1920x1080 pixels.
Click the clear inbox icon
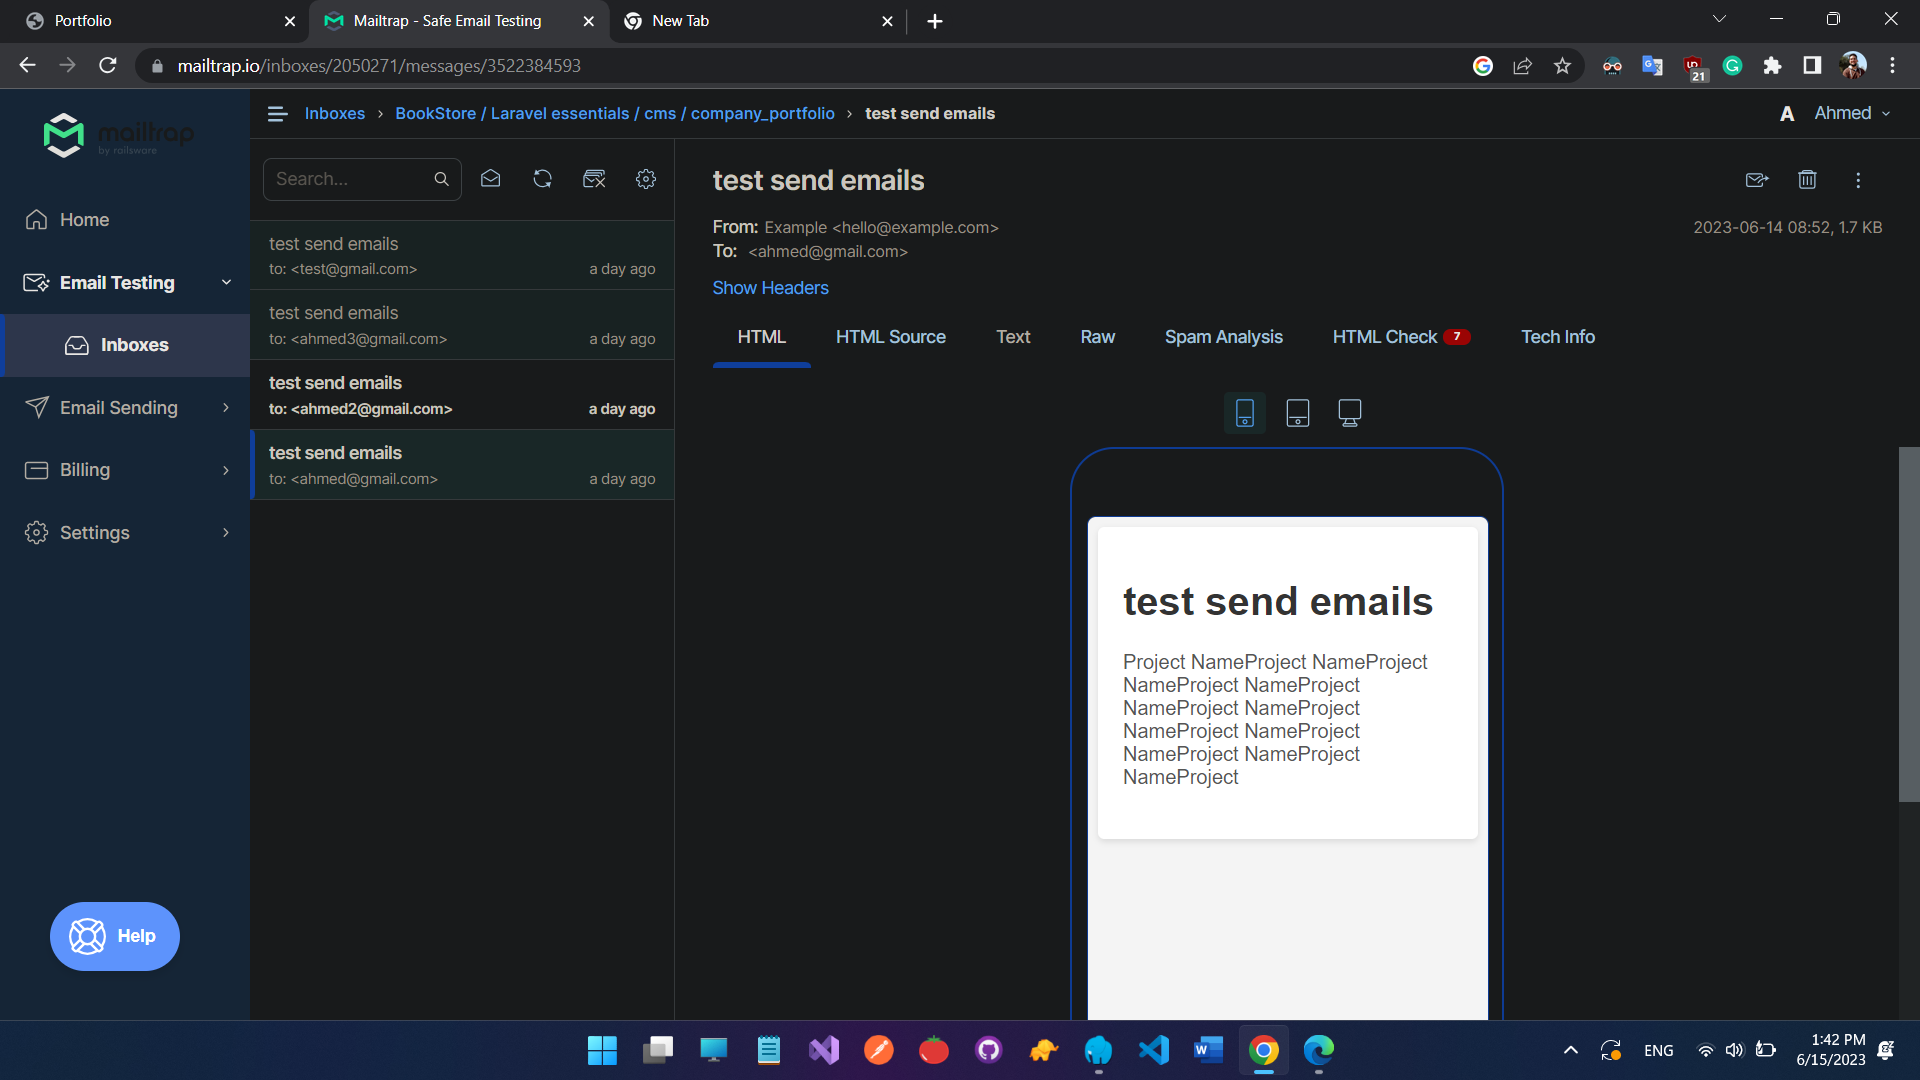(594, 179)
